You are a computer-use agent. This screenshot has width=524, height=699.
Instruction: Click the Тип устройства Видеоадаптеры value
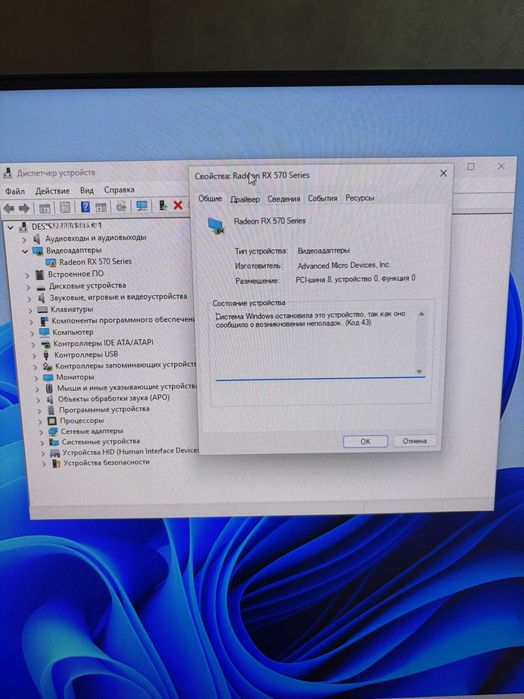point(323,251)
